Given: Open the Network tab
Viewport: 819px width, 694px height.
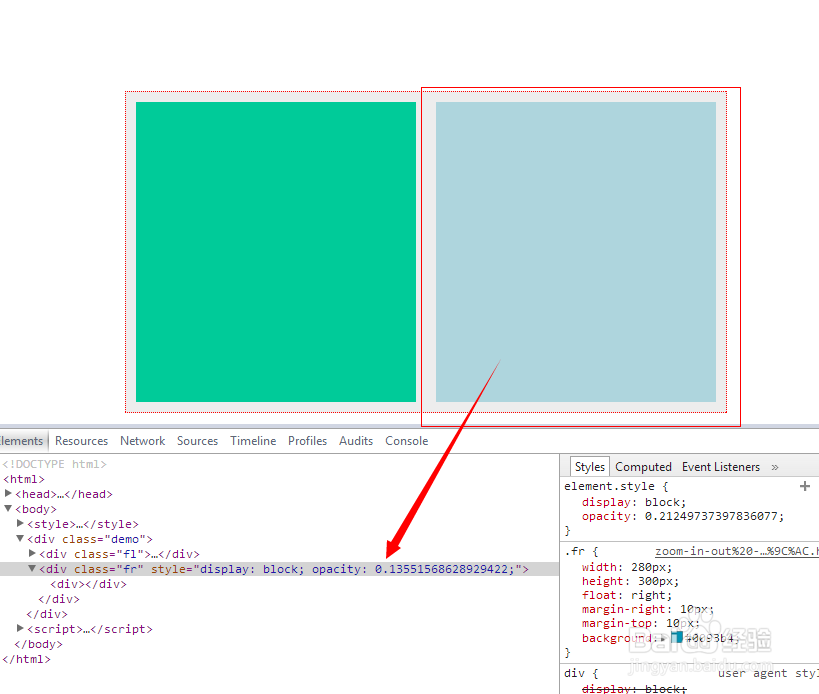Looking at the screenshot, I should pos(143,441).
